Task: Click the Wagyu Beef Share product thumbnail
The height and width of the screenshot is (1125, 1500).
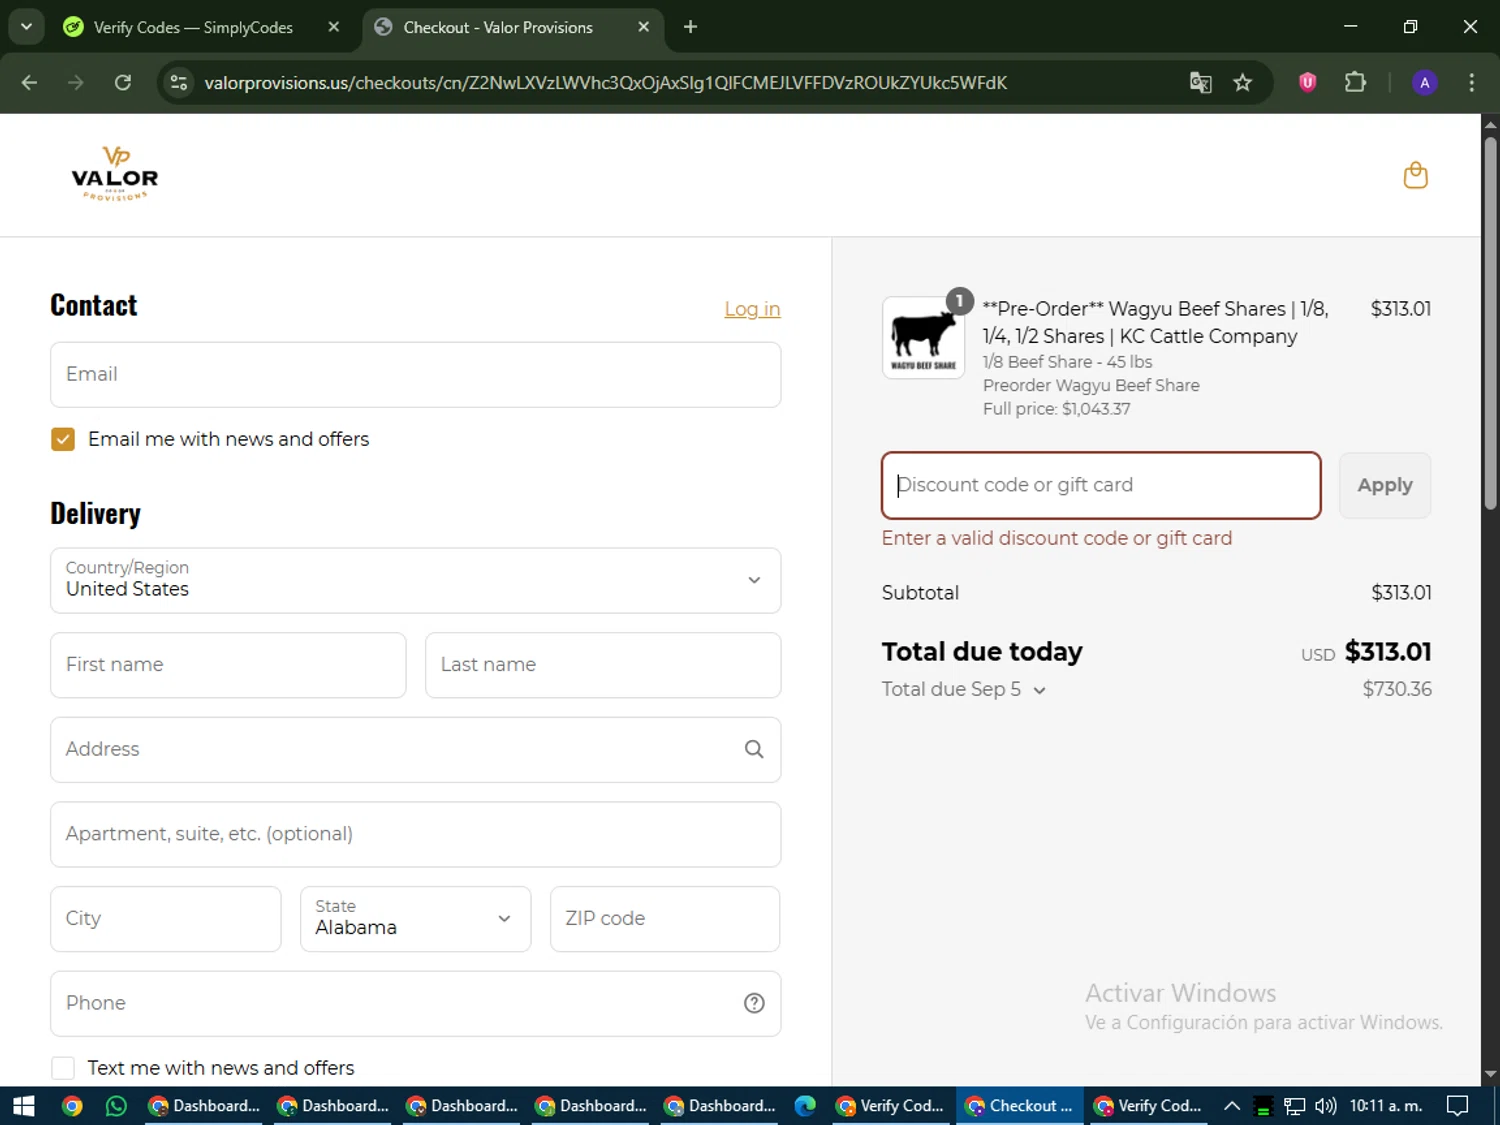Action: [923, 337]
